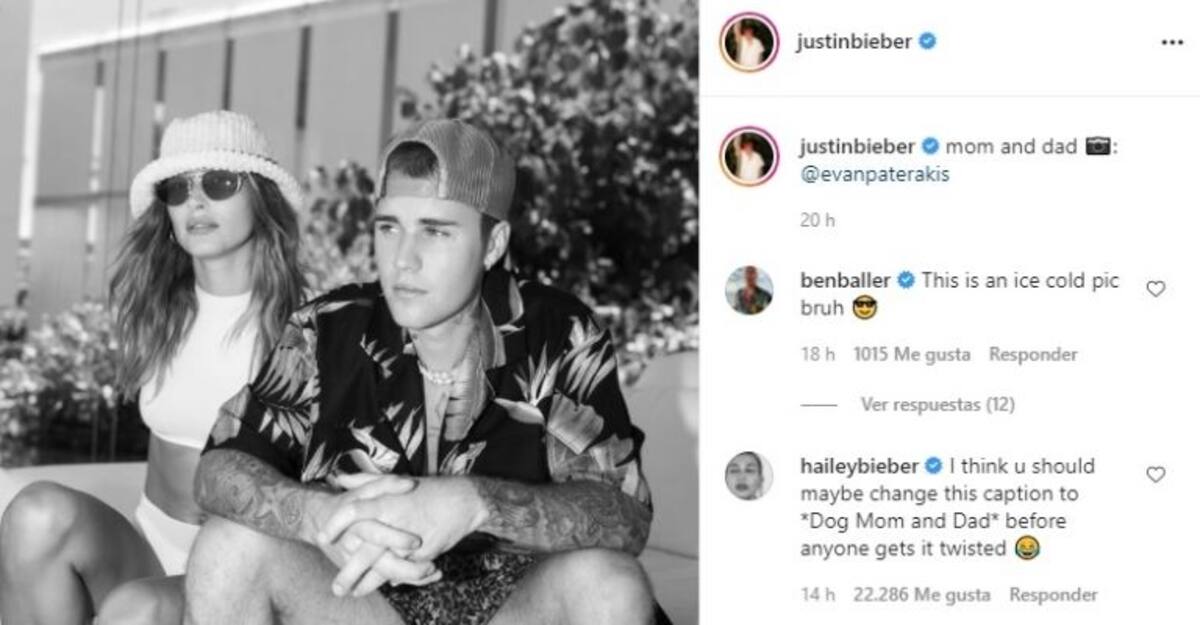Click the benballer username link

point(847,280)
